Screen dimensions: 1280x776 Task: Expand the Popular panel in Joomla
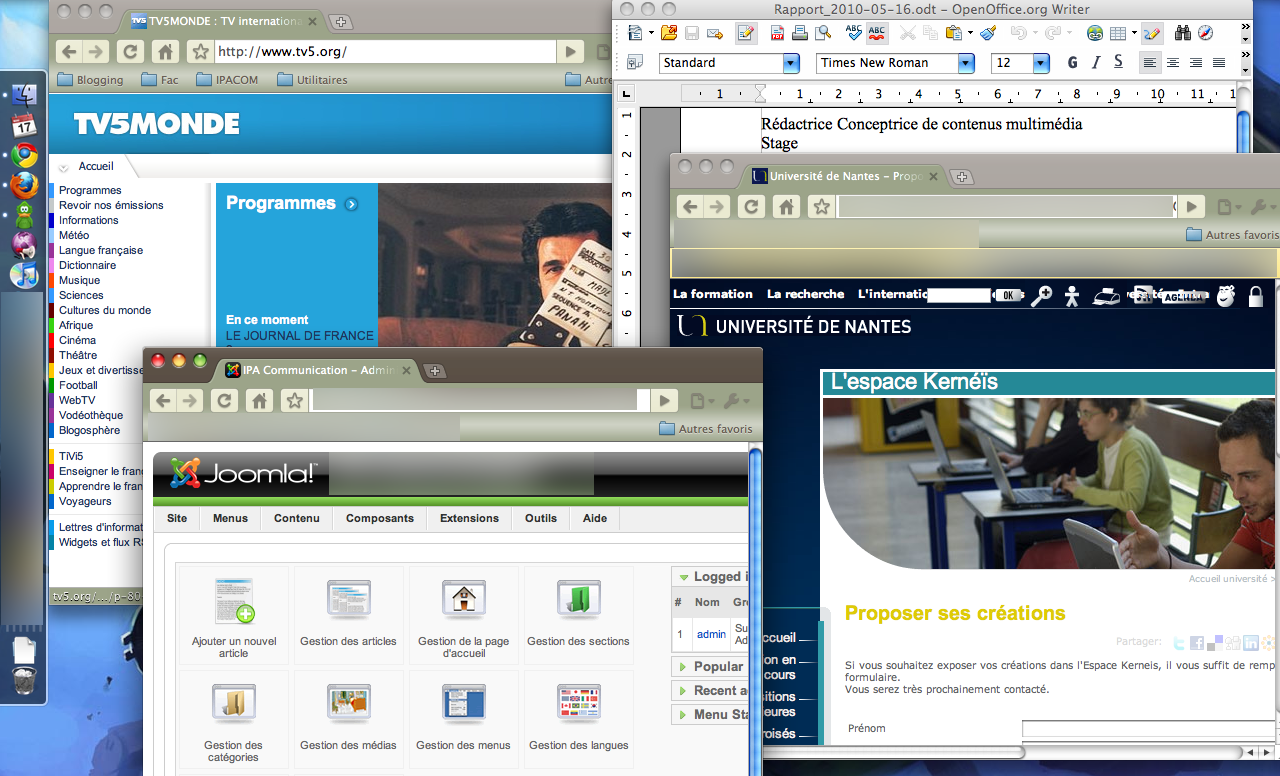710,666
